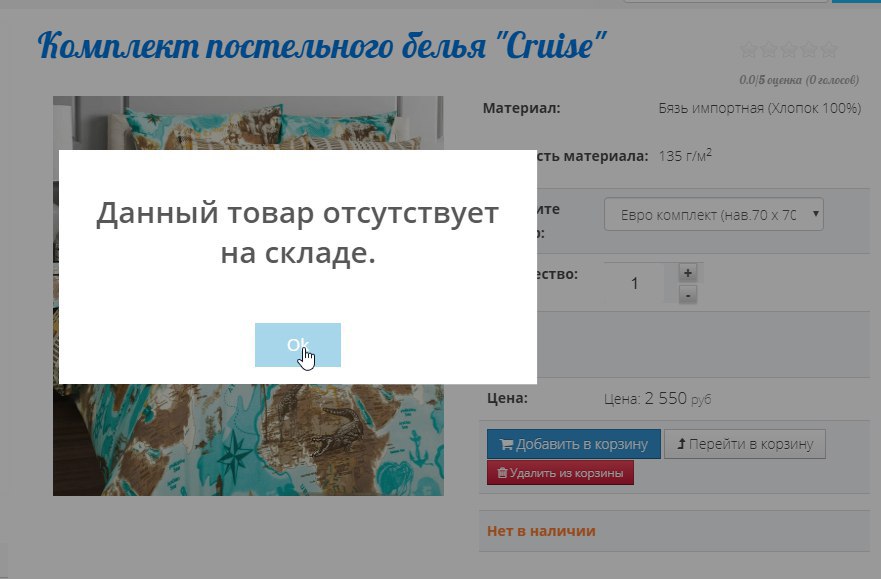Image resolution: width=881 pixels, height=579 pixels.
Task: Open the Евро комплект size dropdown
Action: (x=714, y=215)
